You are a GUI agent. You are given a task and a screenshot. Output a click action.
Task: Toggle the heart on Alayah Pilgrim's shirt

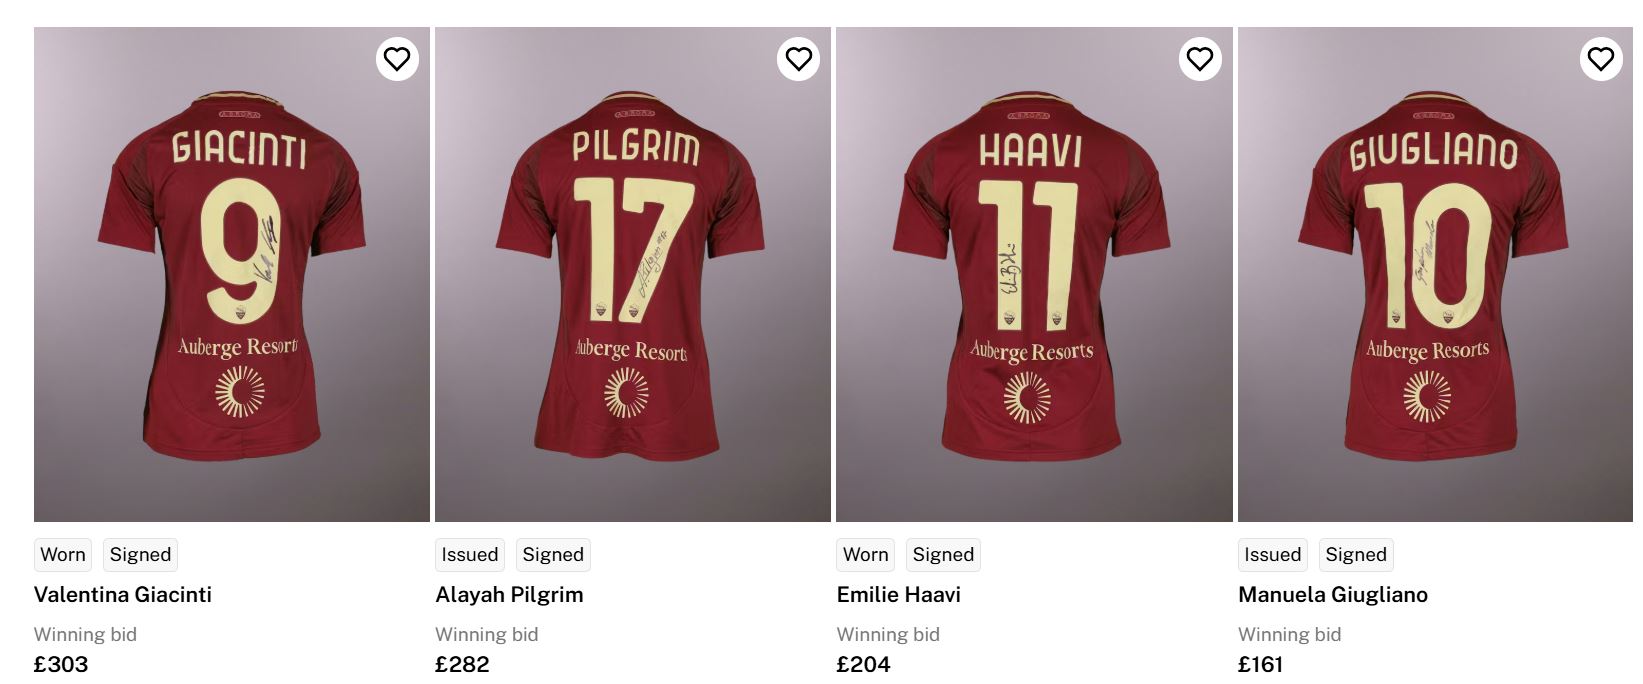[798, 59]
